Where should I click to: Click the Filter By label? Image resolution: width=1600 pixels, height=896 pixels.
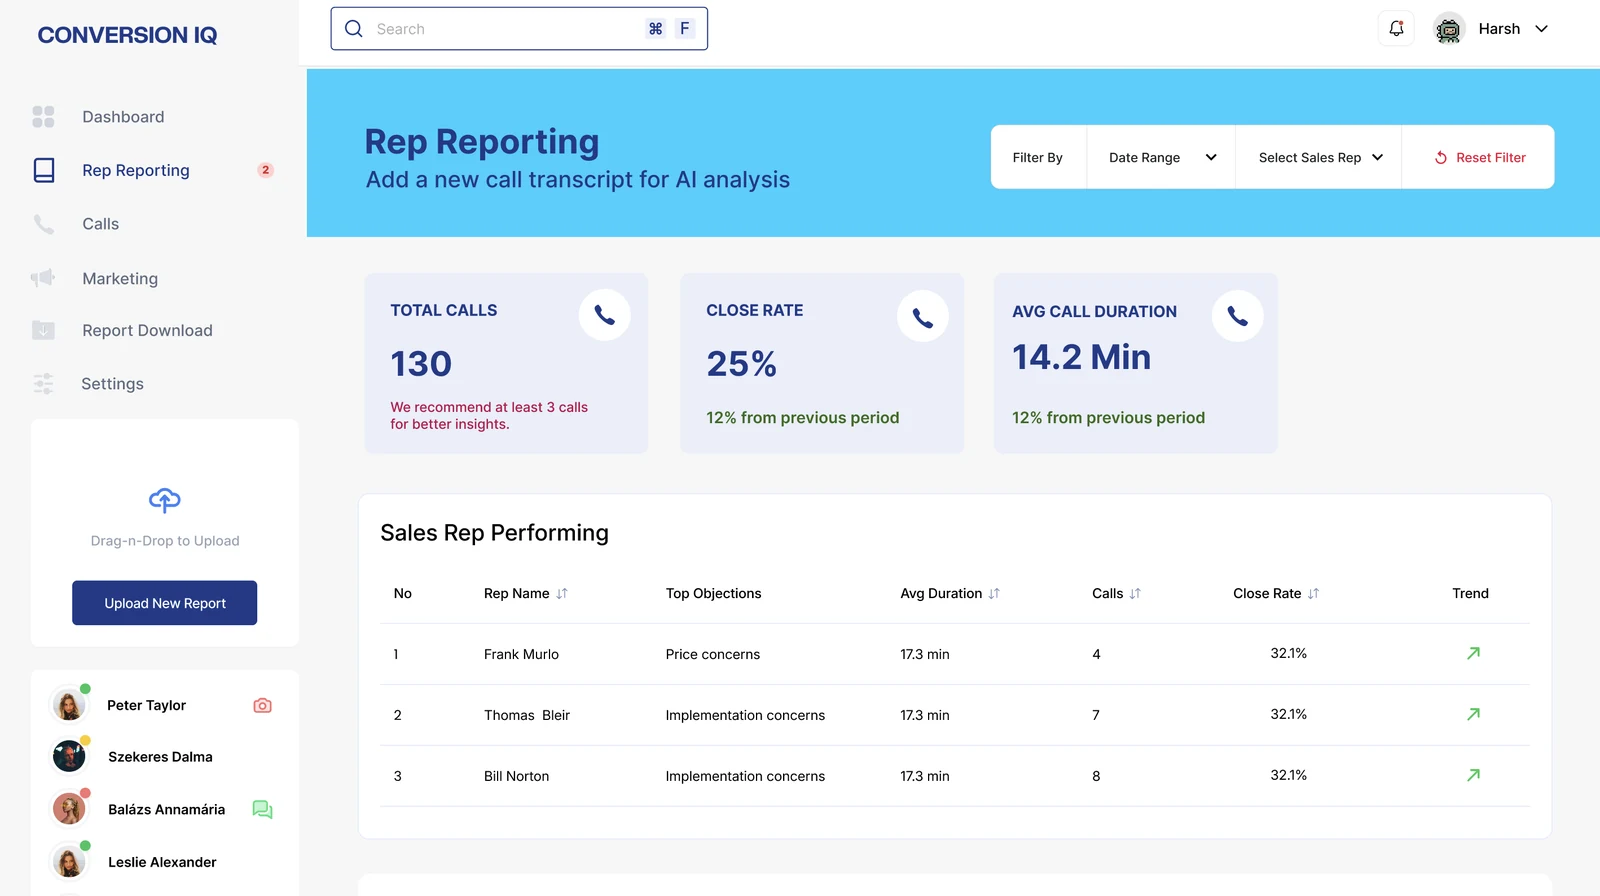(x=1037, y=158)
